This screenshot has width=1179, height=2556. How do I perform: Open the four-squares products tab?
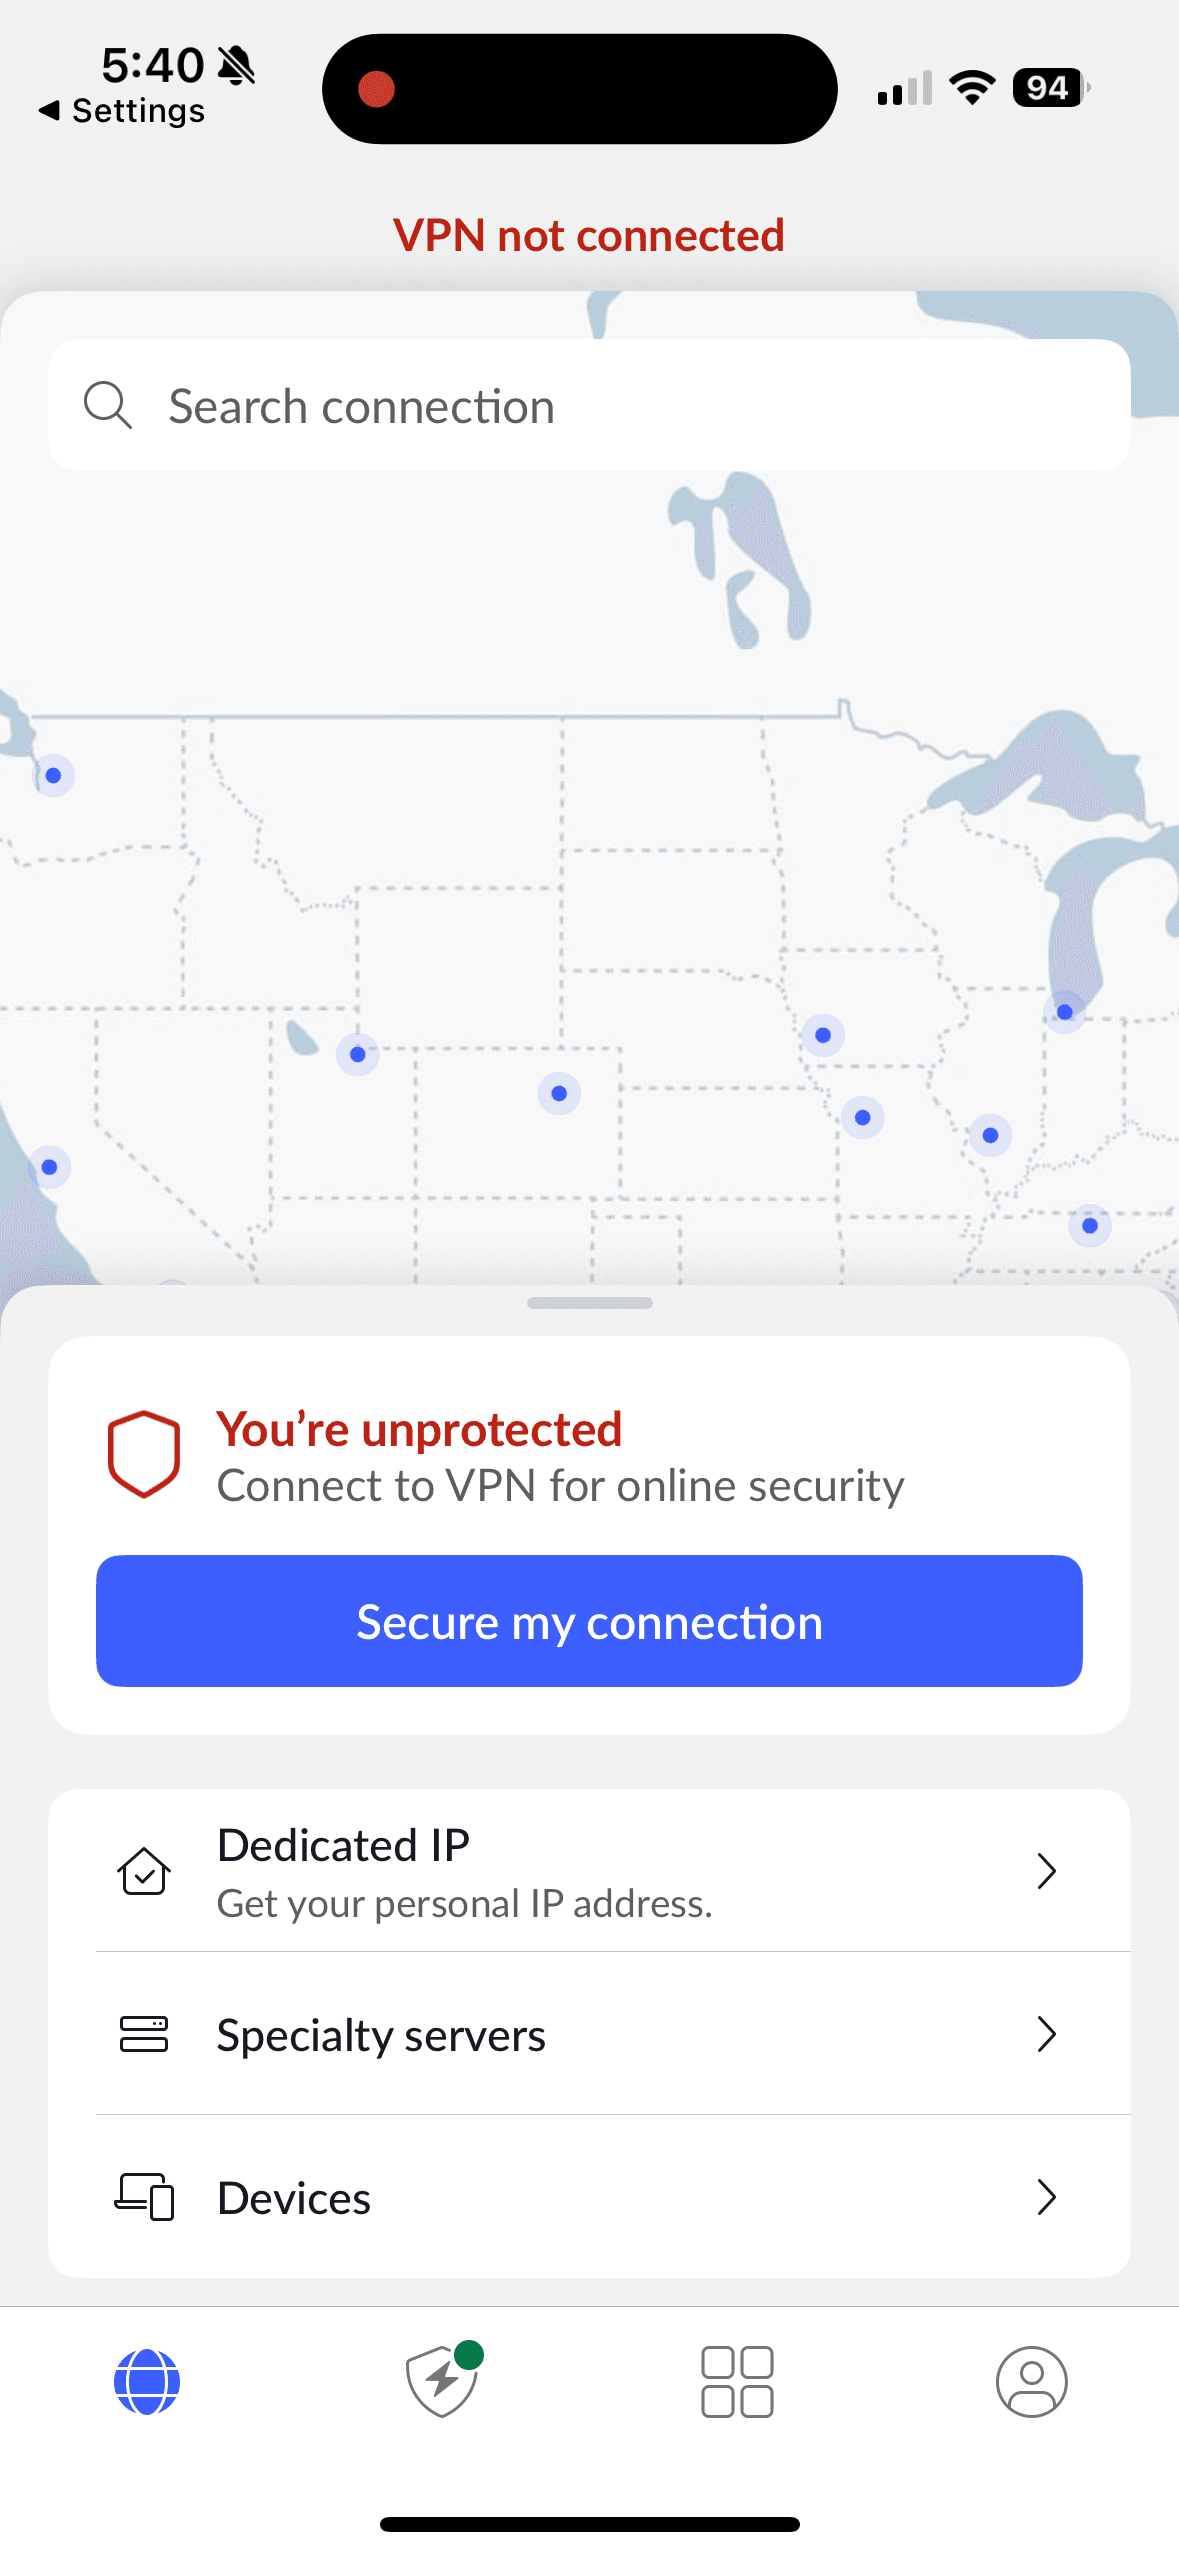coord(737,2381)
